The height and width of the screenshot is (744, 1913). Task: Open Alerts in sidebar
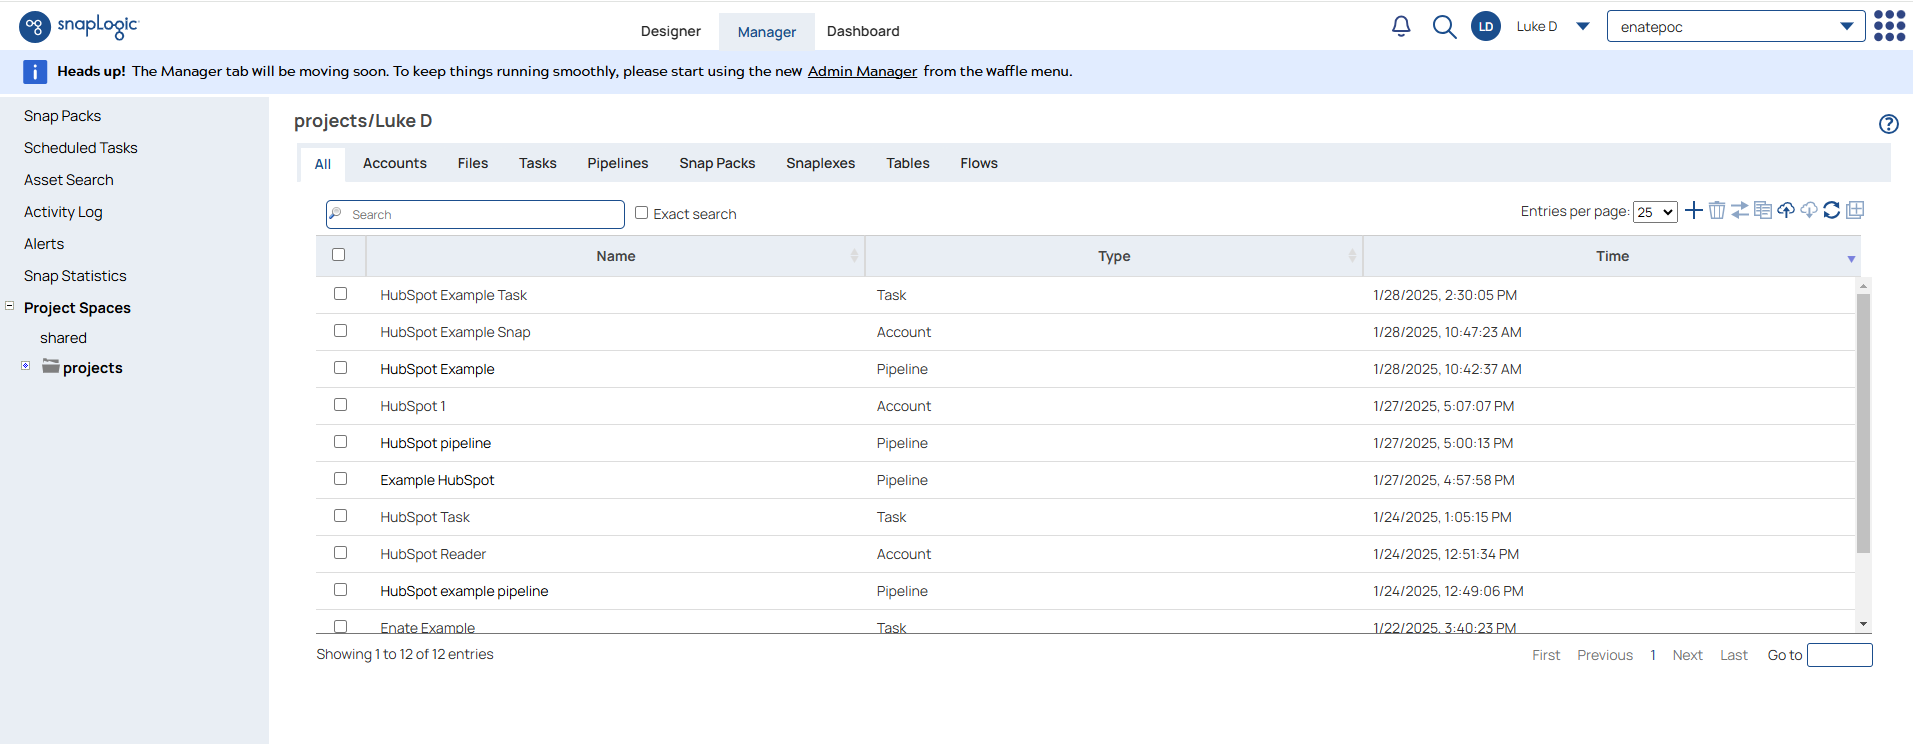[x=44, y=244]
